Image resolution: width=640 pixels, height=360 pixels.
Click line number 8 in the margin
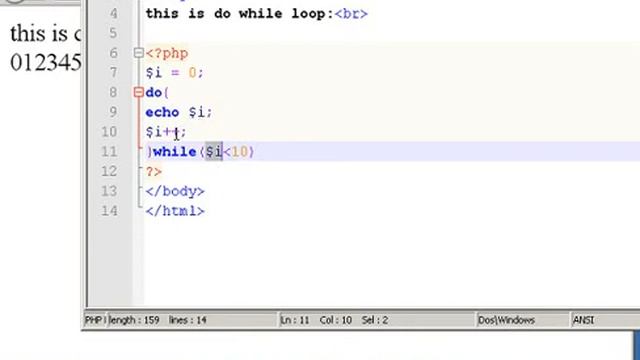[x=113, y=92]
